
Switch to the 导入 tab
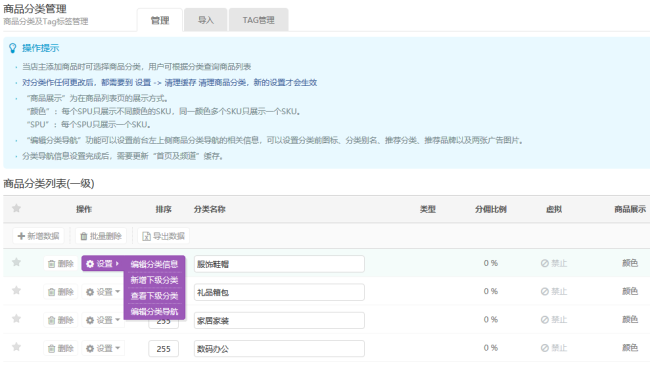(x=206, y=20)
